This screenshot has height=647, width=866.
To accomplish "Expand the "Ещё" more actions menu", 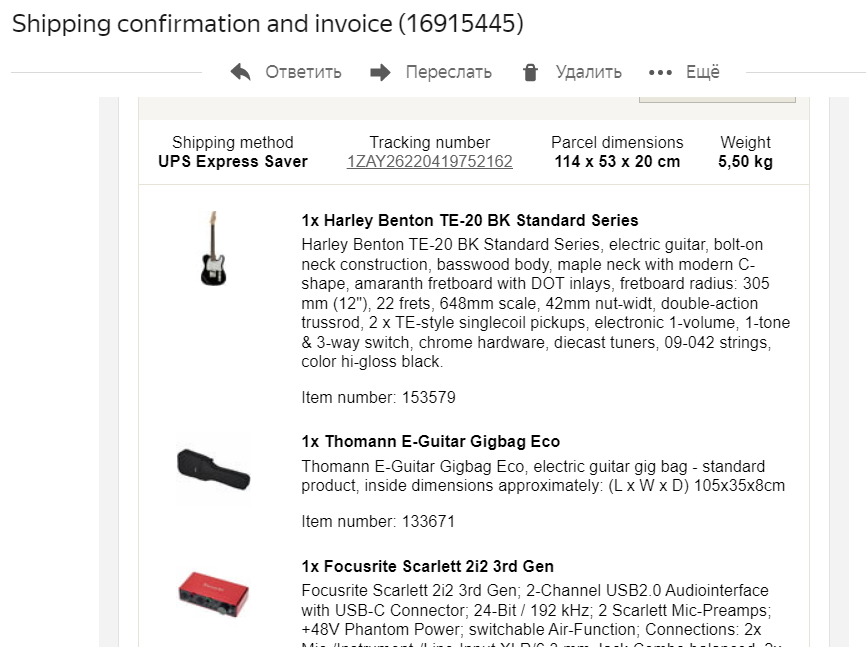I will coord(702,72).
